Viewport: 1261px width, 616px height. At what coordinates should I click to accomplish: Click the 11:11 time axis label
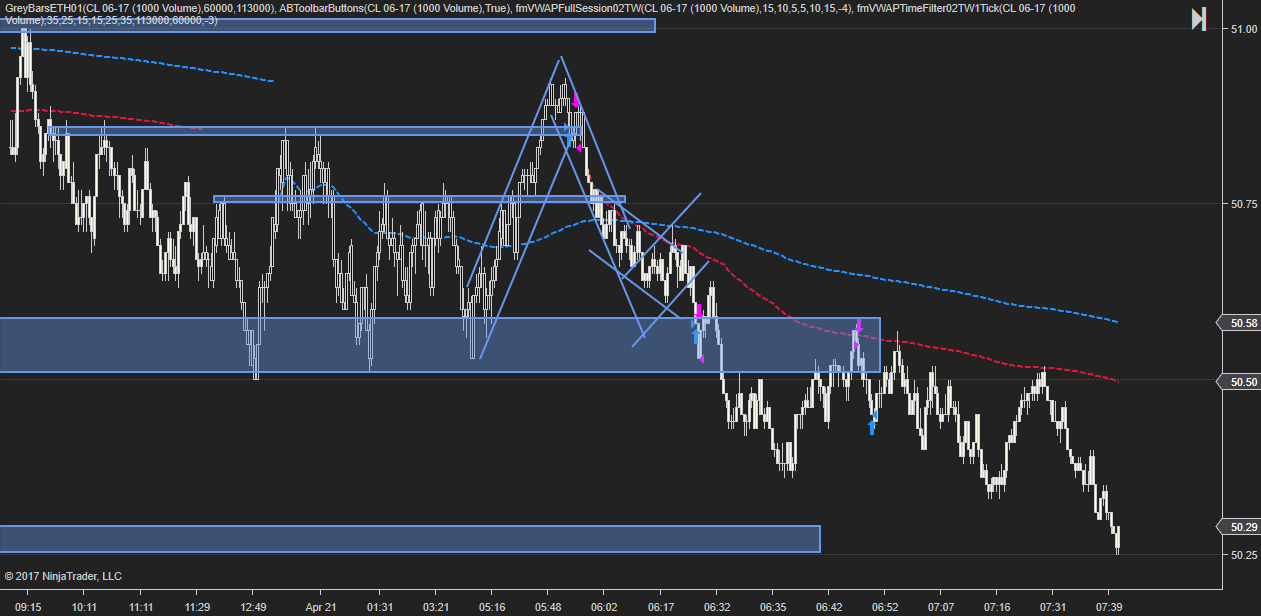coord(141,607)
